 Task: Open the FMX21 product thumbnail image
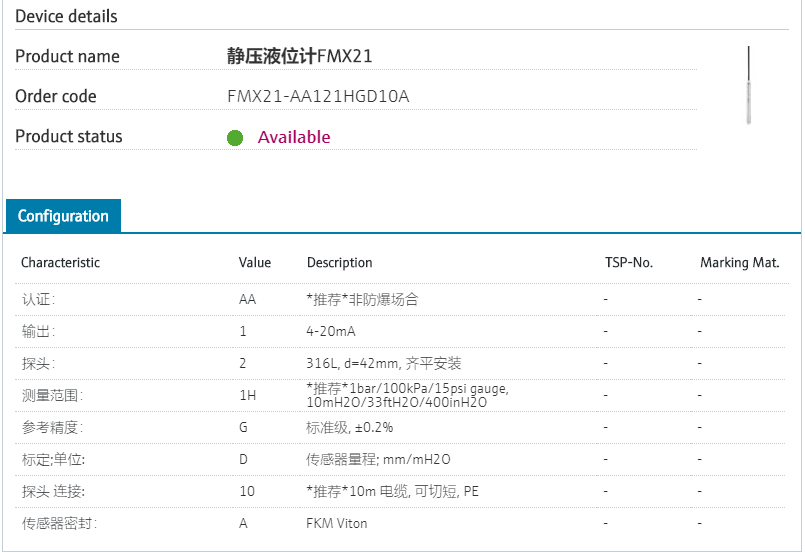coord(749,85)
